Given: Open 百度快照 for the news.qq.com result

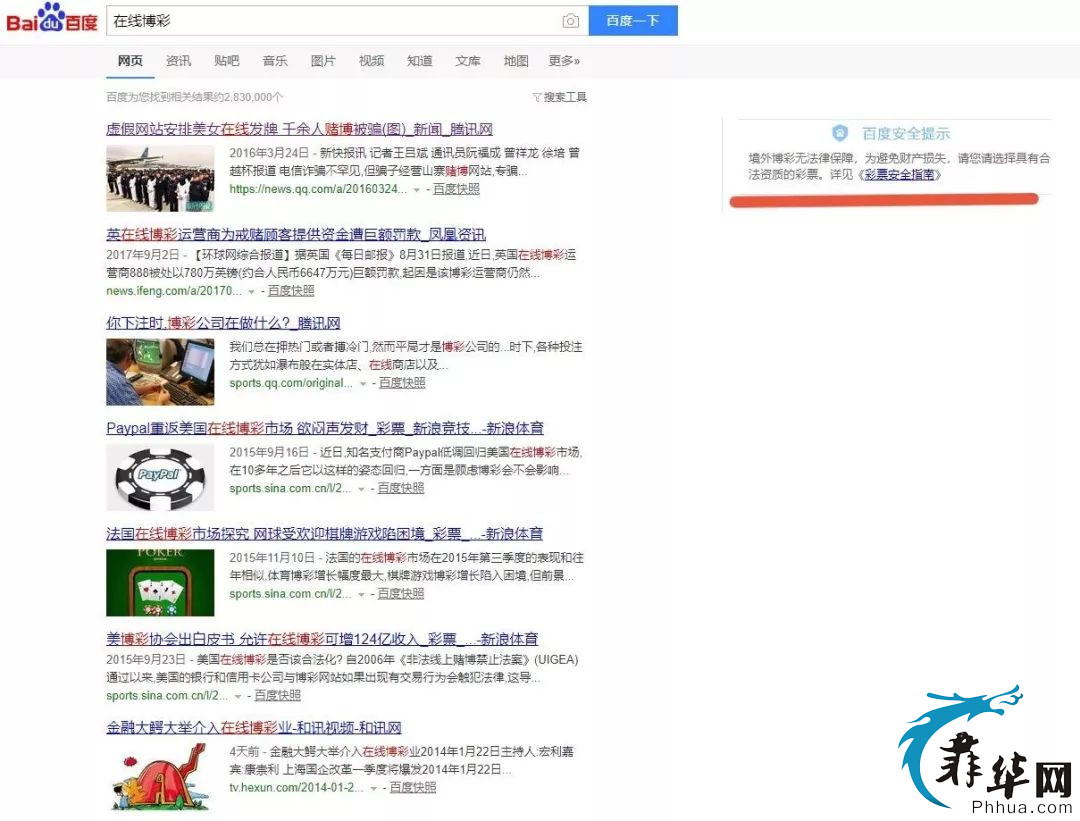Looking at the screenshot, I should (456, 189).
